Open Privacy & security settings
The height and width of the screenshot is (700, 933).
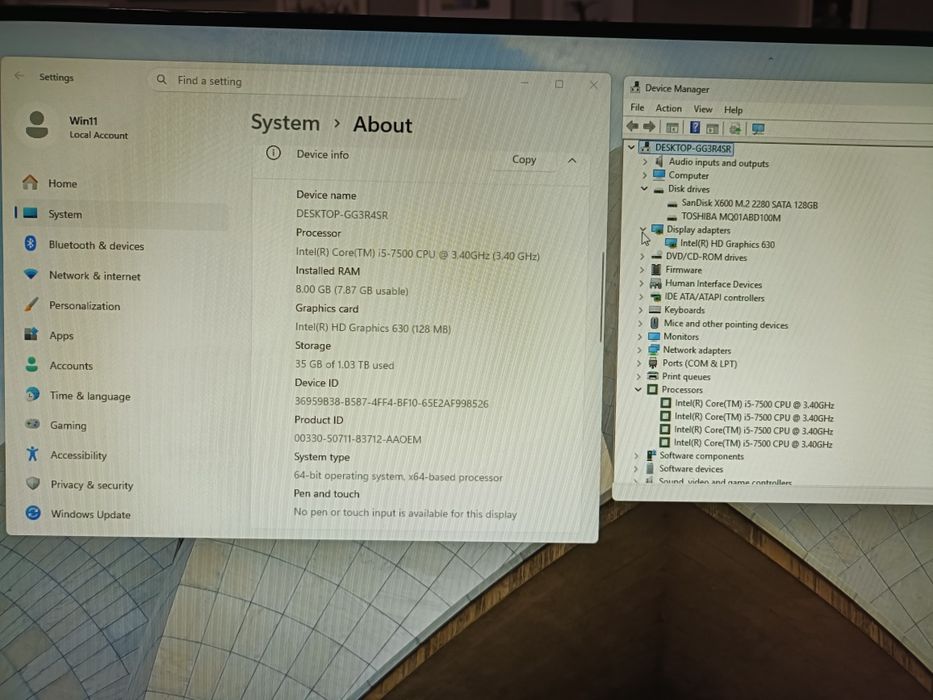[92, 485]
